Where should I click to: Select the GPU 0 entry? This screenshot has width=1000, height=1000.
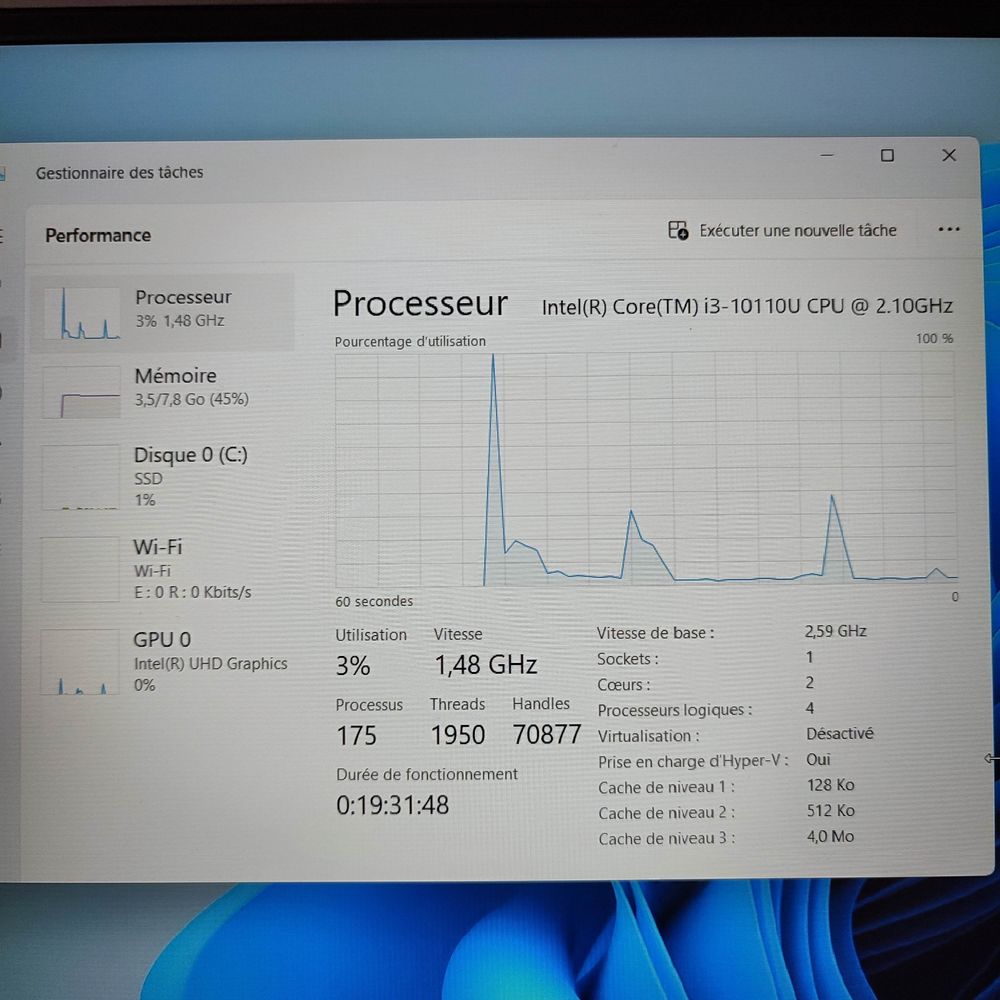163,661
